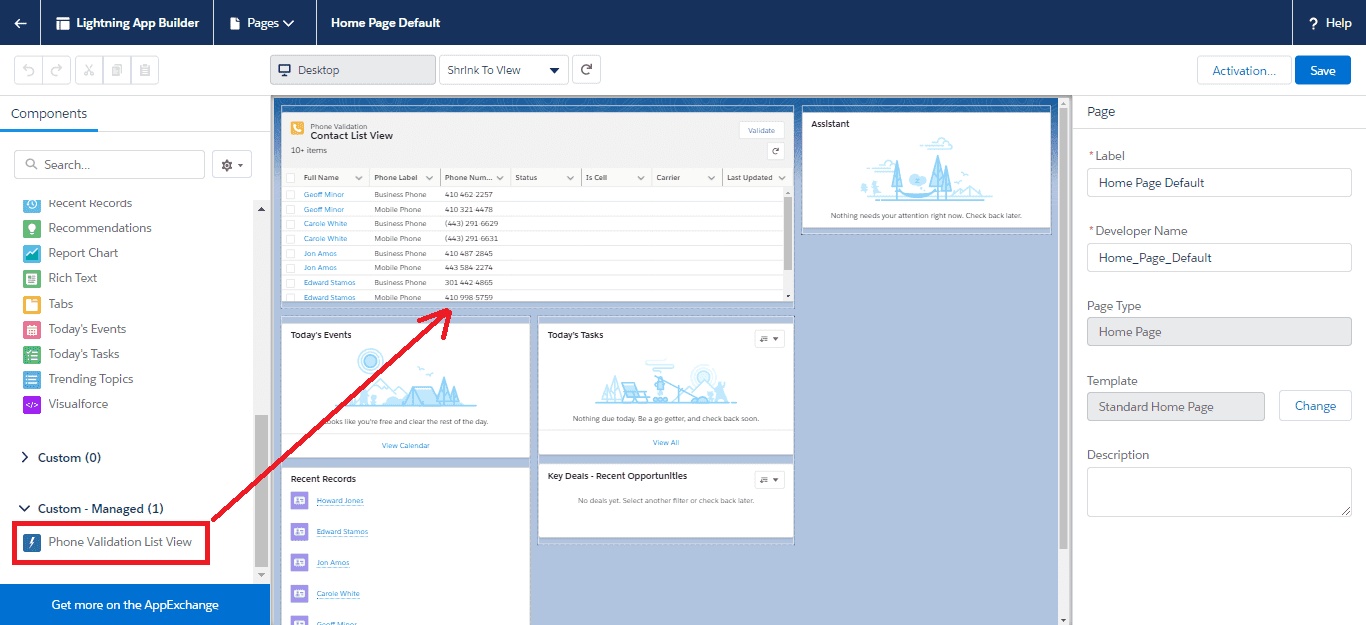The height and width of the screenshot is (625, 1366).
Task: Tick the select-all checkbox in list header
Action: pyautogui.click(x=291, y=178)
